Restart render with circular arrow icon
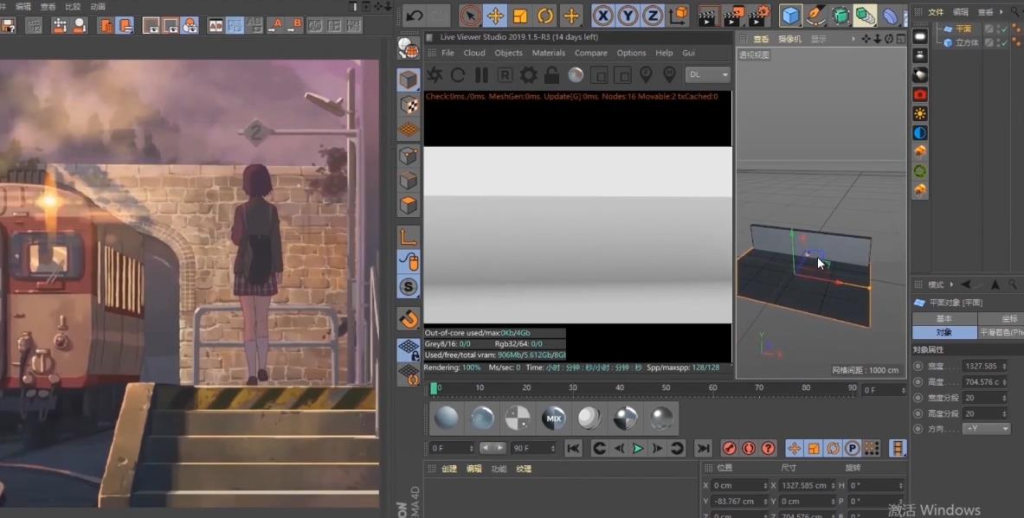This screenshot has width=1024, height=518. coord(458,75)
